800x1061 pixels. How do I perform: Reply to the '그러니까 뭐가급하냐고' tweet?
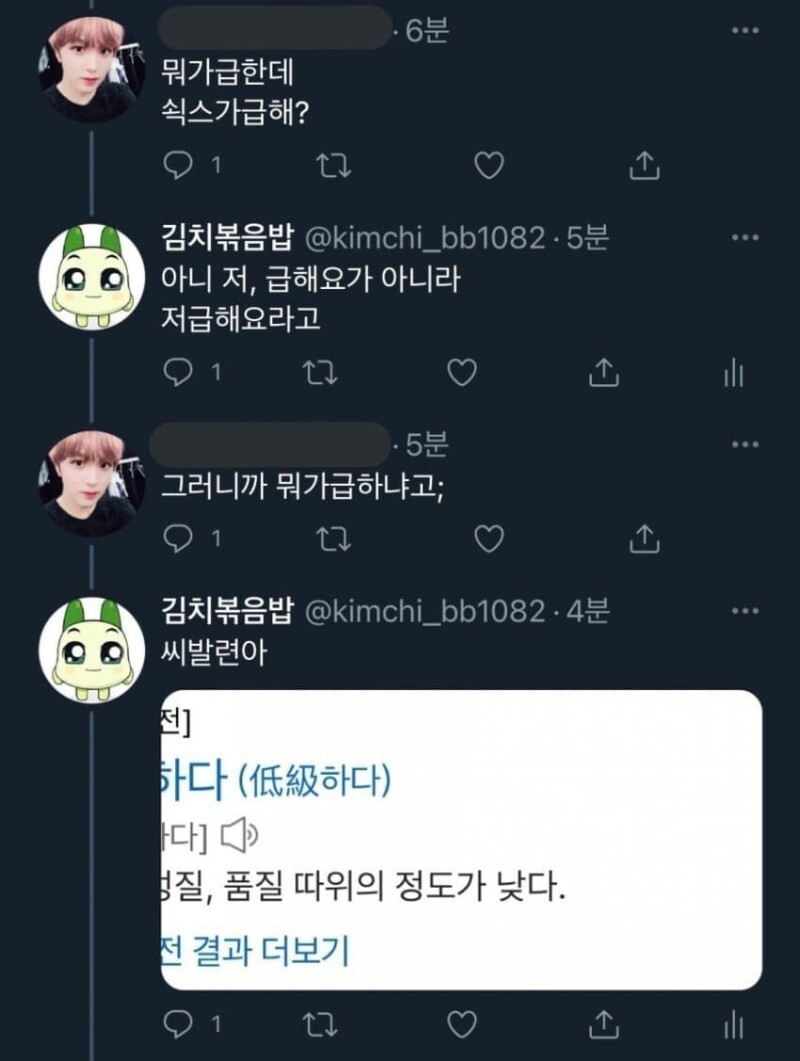tap(177, 540)
